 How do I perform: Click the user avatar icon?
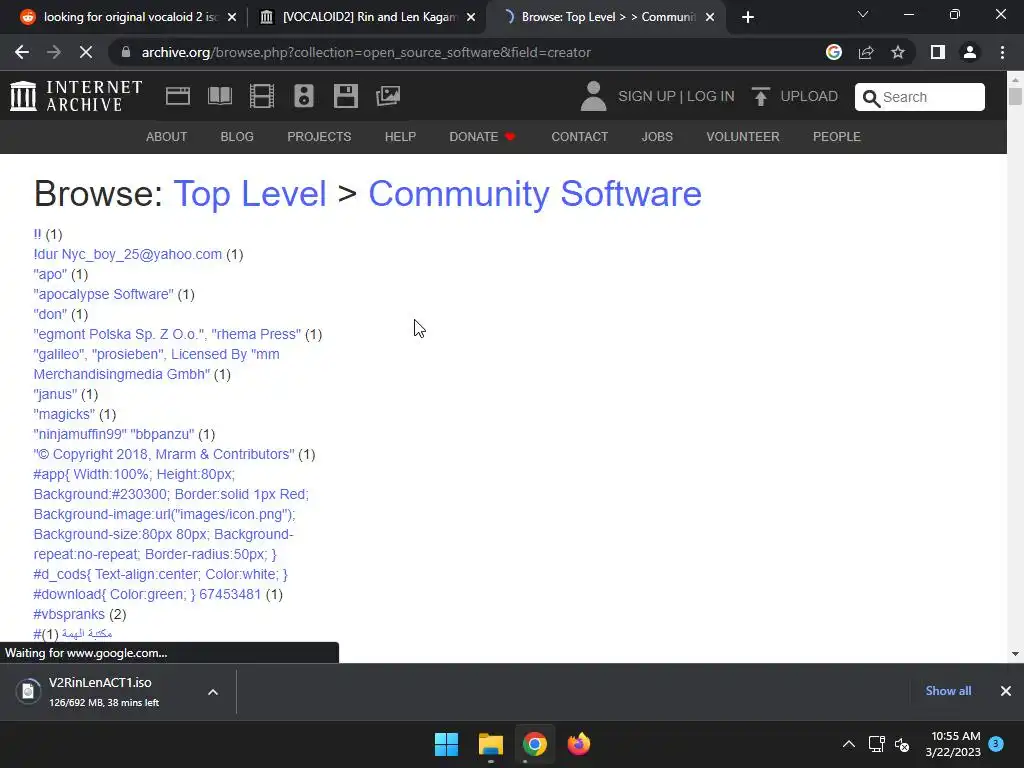coord(593,96)
